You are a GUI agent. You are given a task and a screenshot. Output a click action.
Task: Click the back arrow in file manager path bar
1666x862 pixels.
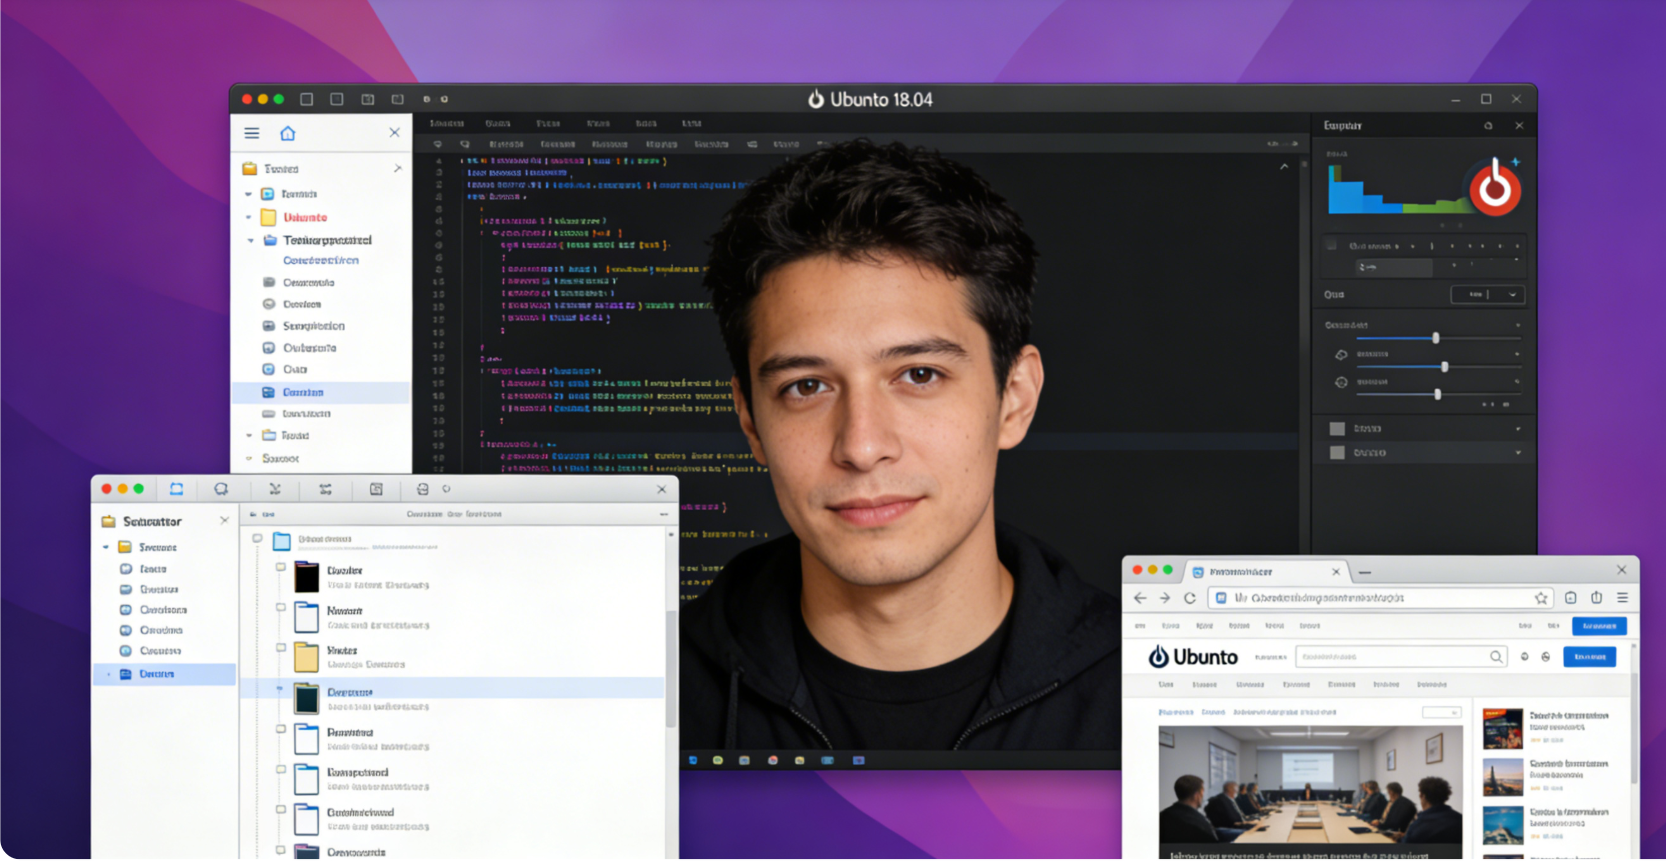(x=254, y=514)
